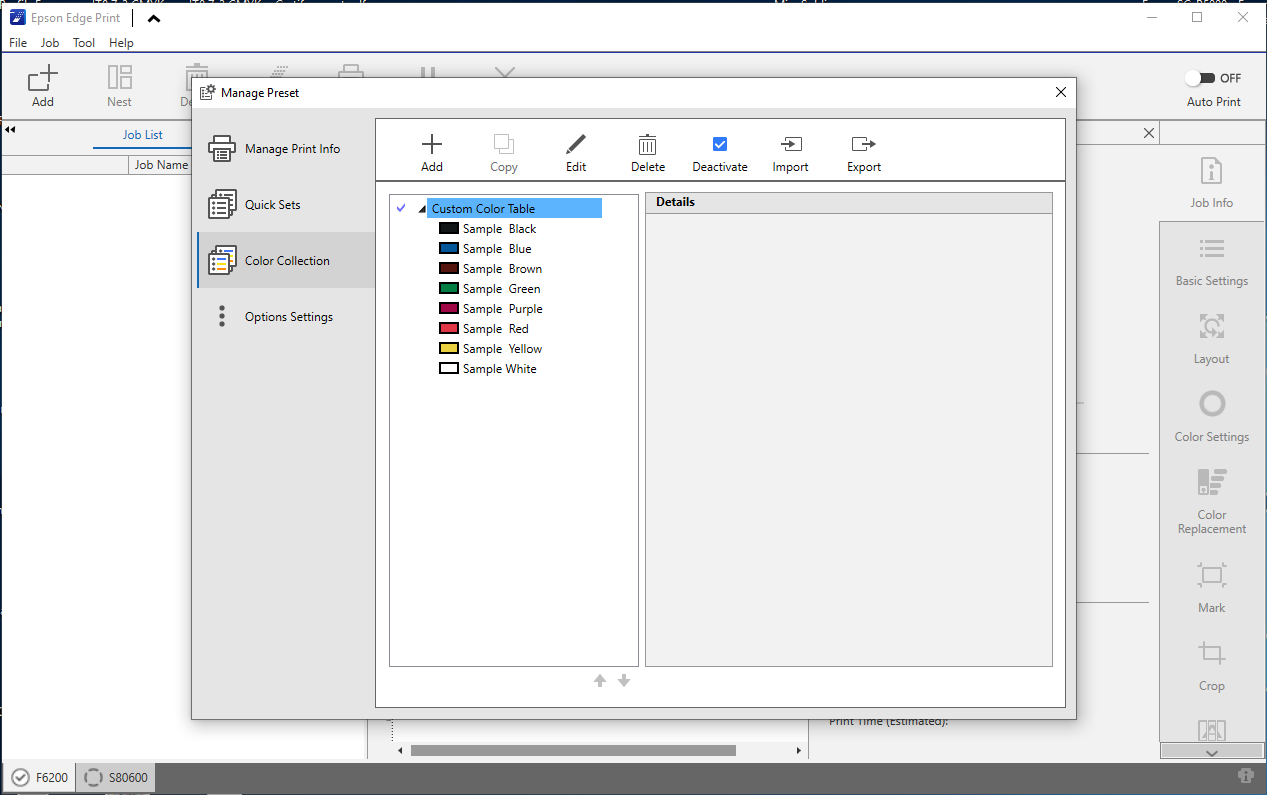The width and height of the screenshot is (1267, 795).
Task: Open Quick Sets section
Action: pyautogui.click(x=286, y=205)
